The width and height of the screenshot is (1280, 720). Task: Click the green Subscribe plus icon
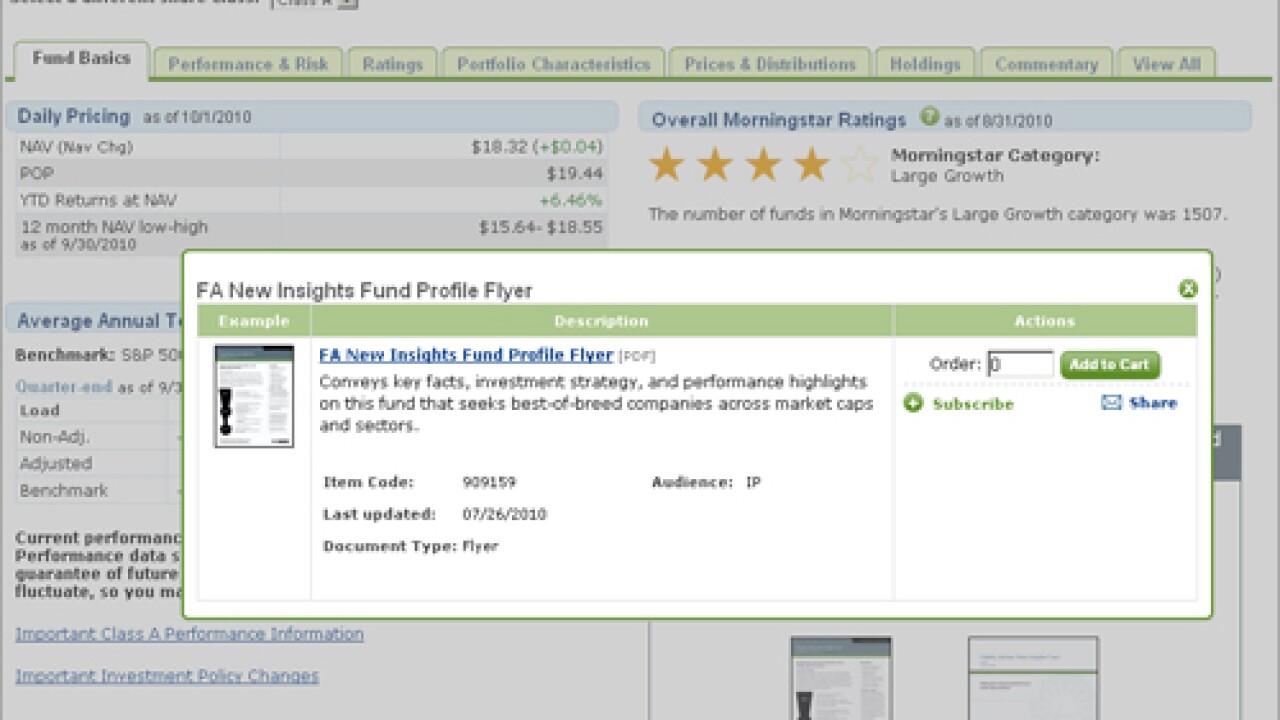pyautogui.click(x=913, y=403)
